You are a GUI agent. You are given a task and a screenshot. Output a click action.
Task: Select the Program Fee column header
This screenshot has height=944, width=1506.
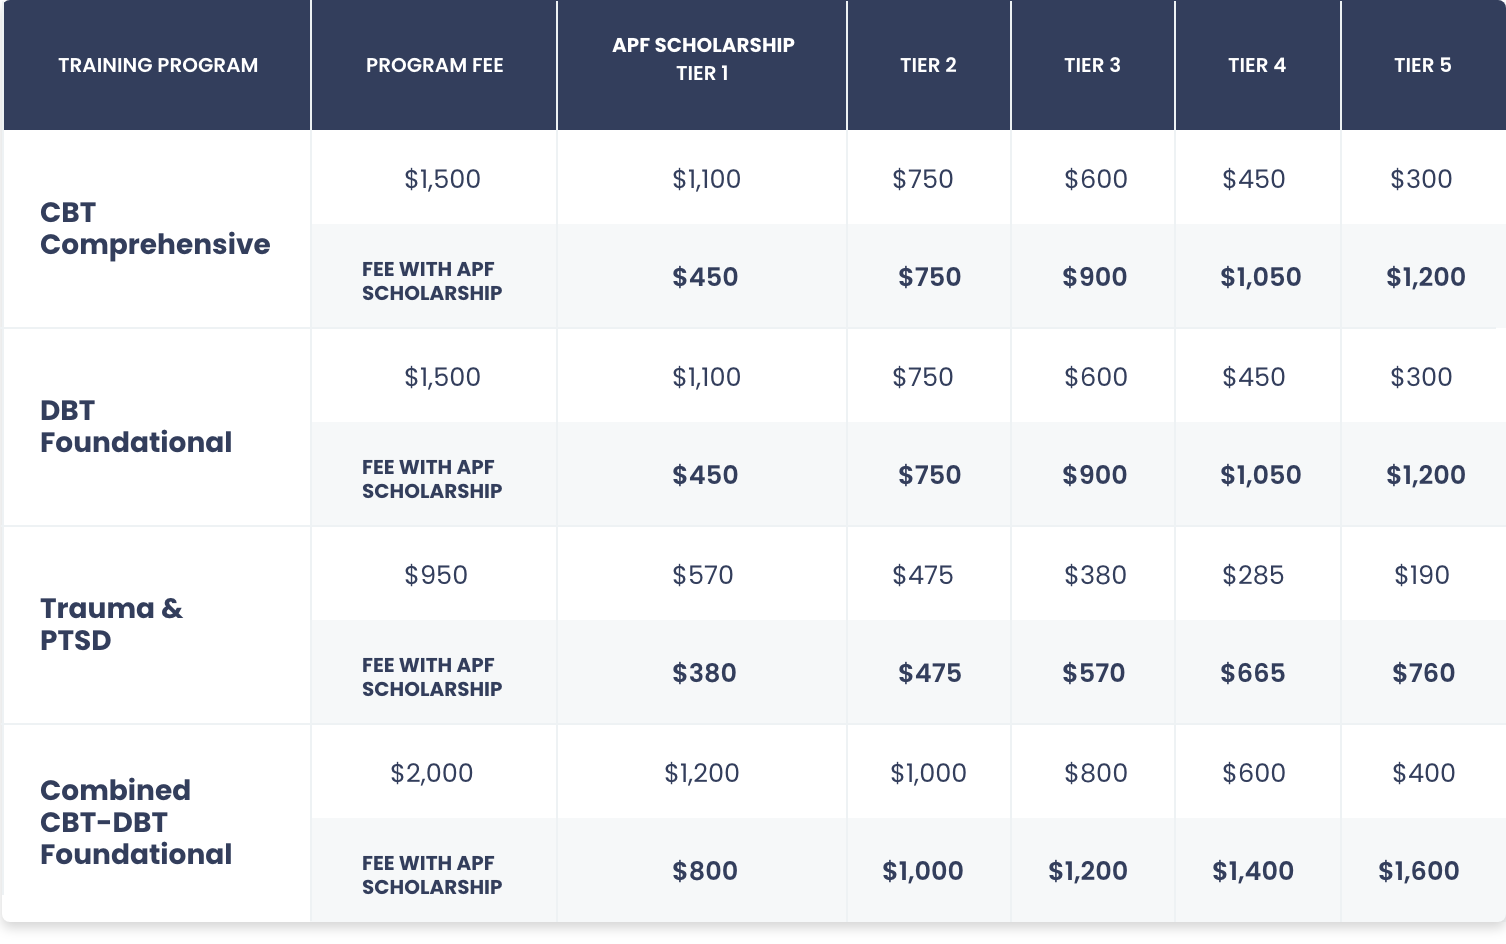pyautogui.click(x=434, y=65)
